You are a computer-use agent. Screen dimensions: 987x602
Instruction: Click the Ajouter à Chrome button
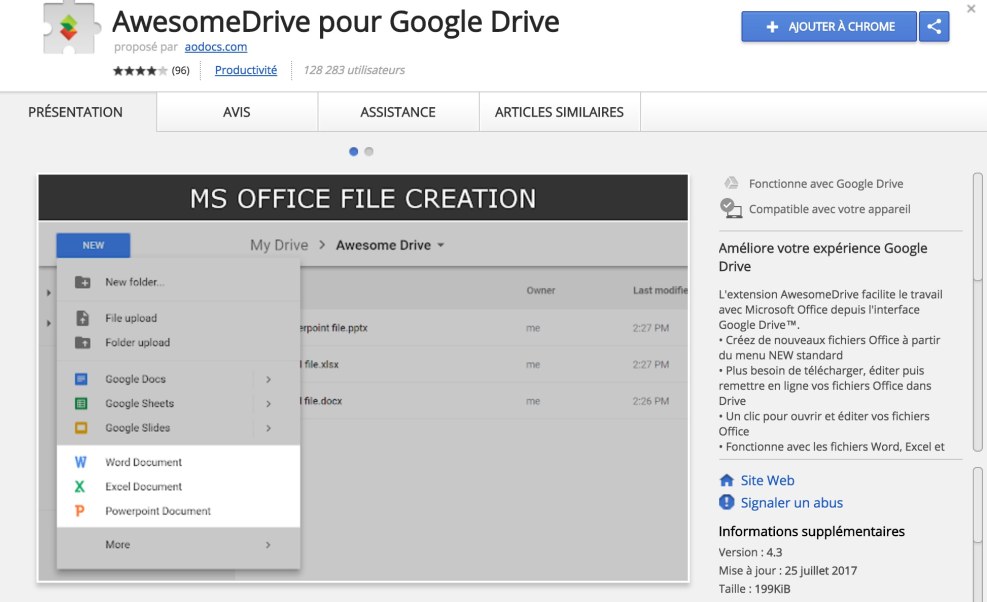pyautogui.click(x=827, y=26)
